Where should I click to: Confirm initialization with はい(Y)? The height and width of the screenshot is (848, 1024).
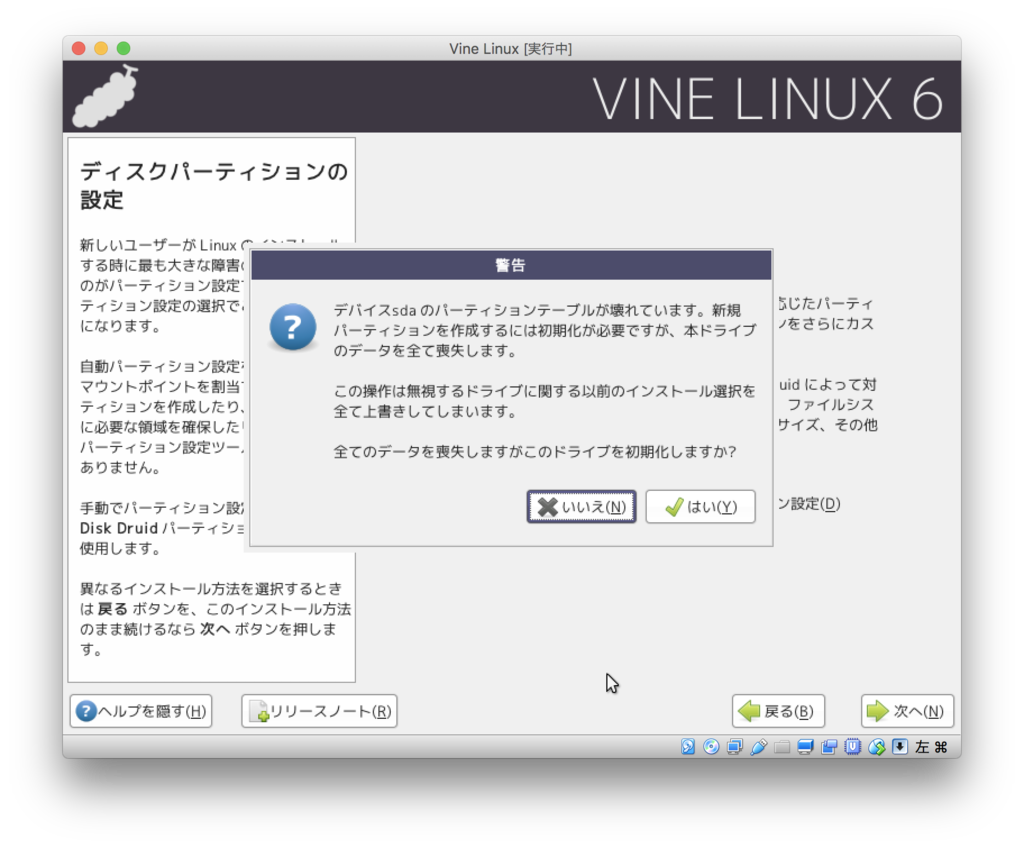(700, 507)
